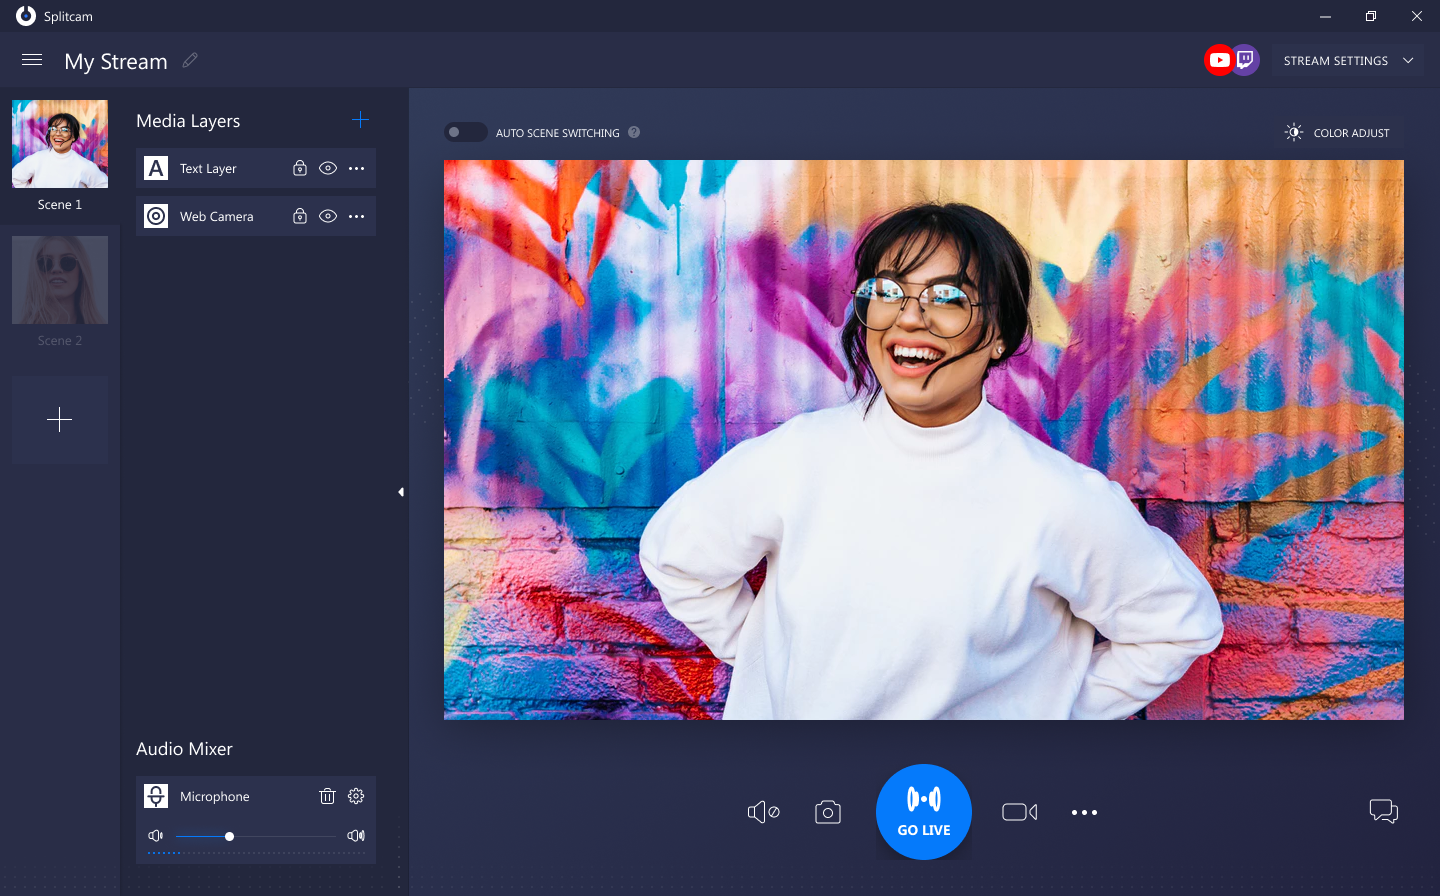Mute the output speaker icon
The width and height of the screenshot is (1440, 896).
click(x=763, y=811)
